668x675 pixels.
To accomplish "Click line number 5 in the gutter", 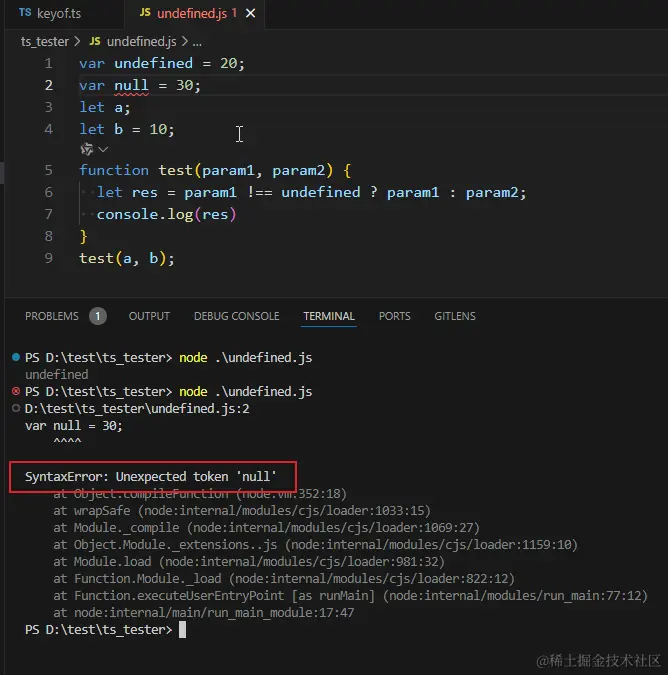I will (x=49, y=170).
